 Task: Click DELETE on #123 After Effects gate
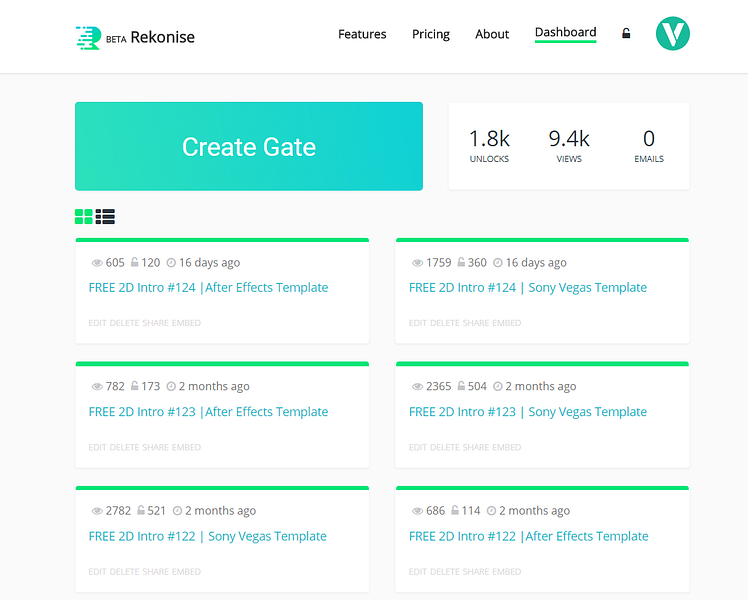pos(125,447)
